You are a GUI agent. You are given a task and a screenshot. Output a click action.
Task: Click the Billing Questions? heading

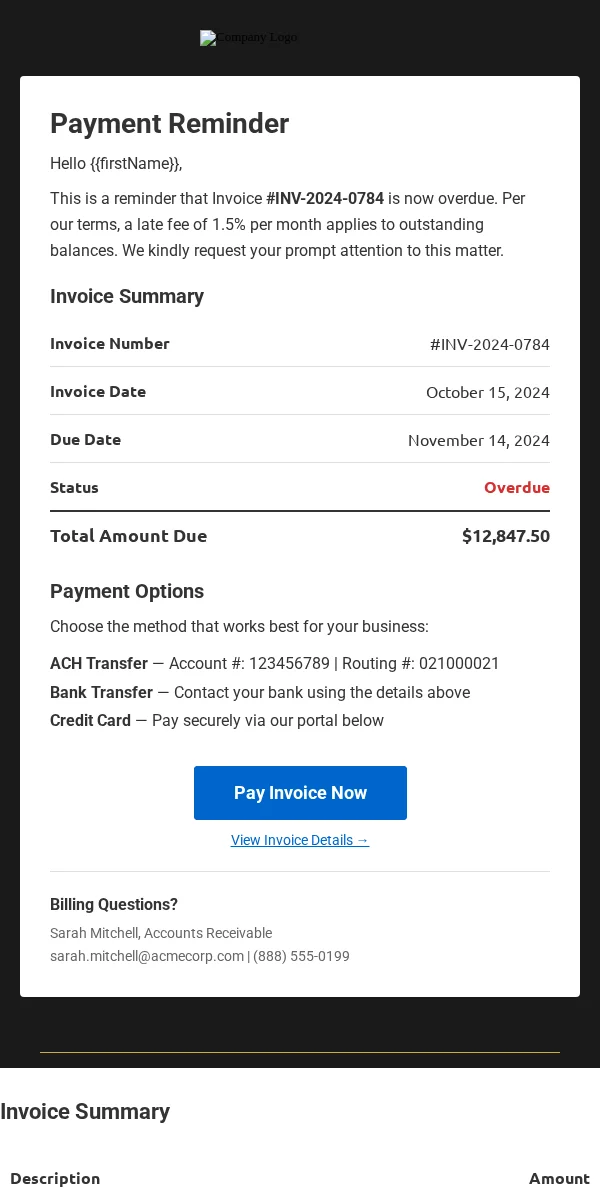(x=114, y=905)
